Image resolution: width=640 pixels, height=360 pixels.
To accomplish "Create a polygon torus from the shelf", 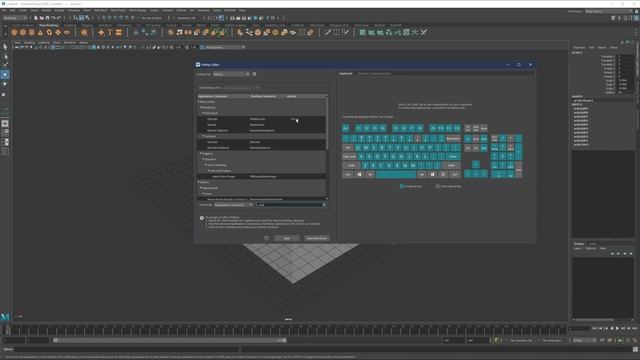I will (49, 32).
